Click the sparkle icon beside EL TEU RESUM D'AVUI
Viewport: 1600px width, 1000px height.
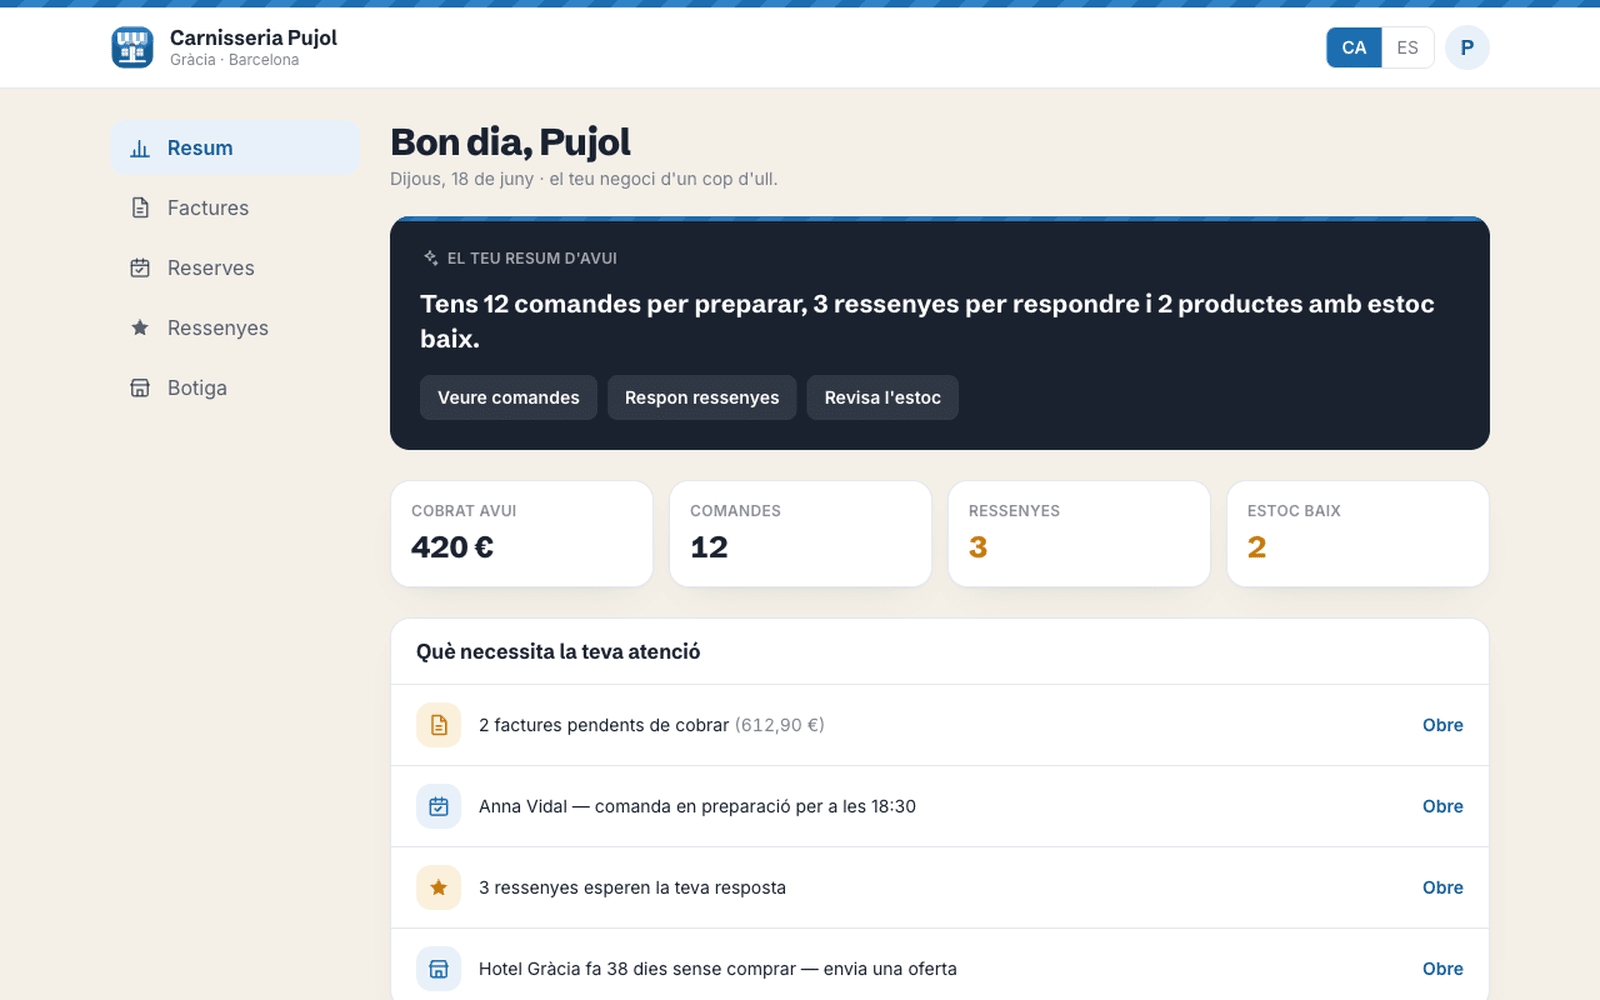(431, 258)
